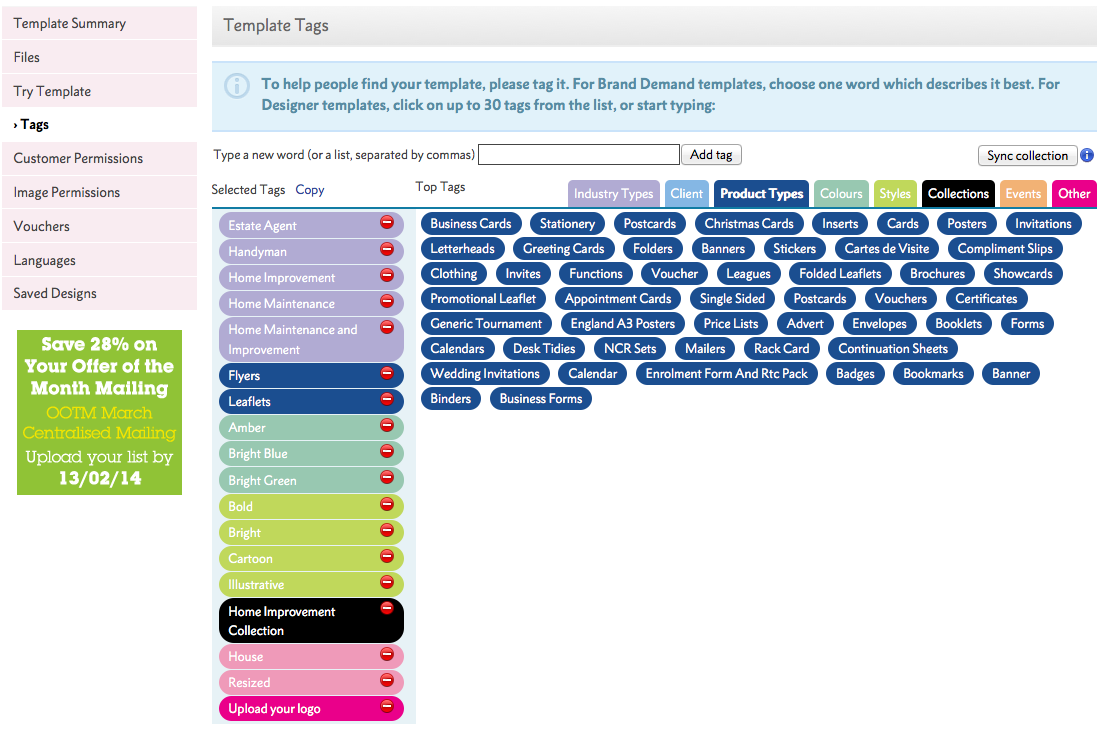
Task: Remove the Estate Agent tag
Action: click(x=387, y=222)
